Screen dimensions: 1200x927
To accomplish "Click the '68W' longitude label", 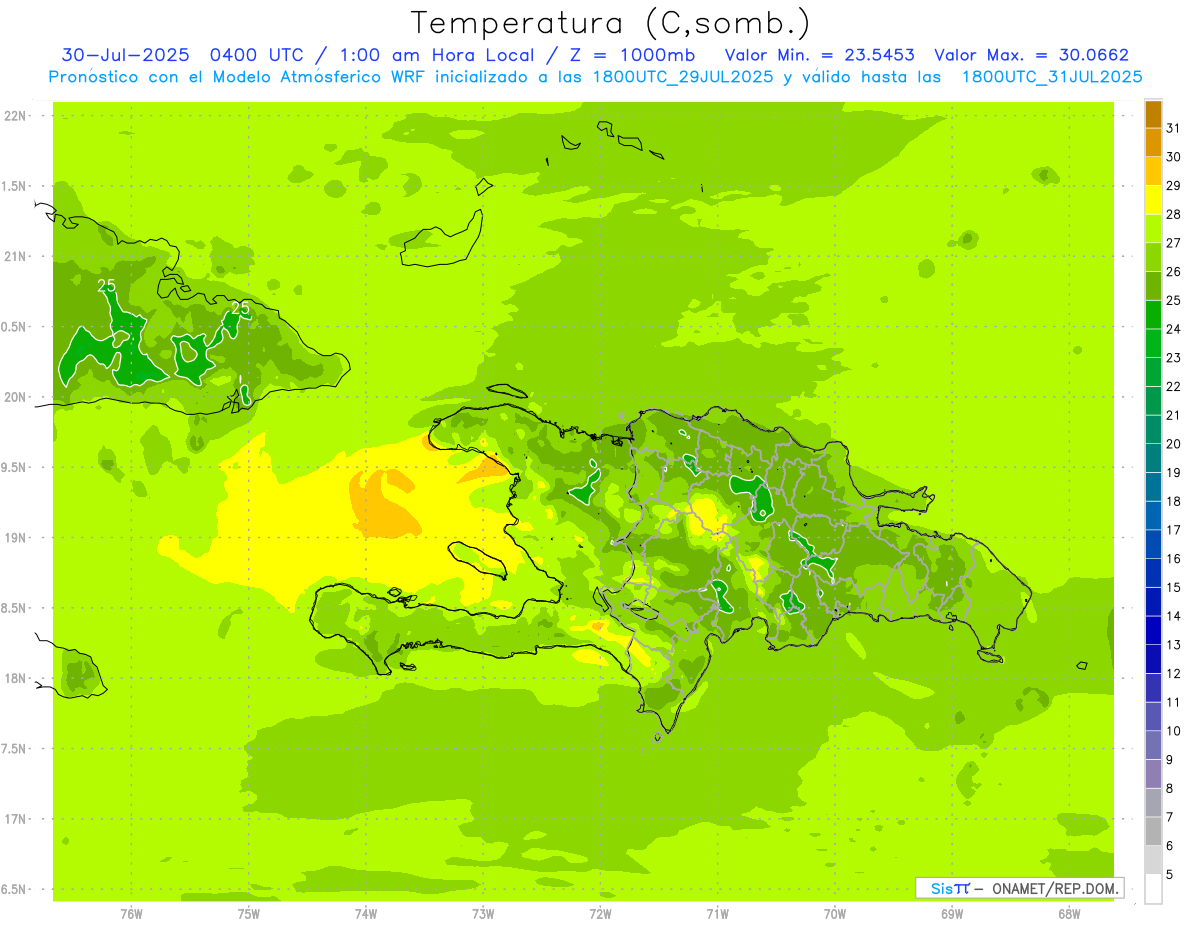I will [1069, 913].
